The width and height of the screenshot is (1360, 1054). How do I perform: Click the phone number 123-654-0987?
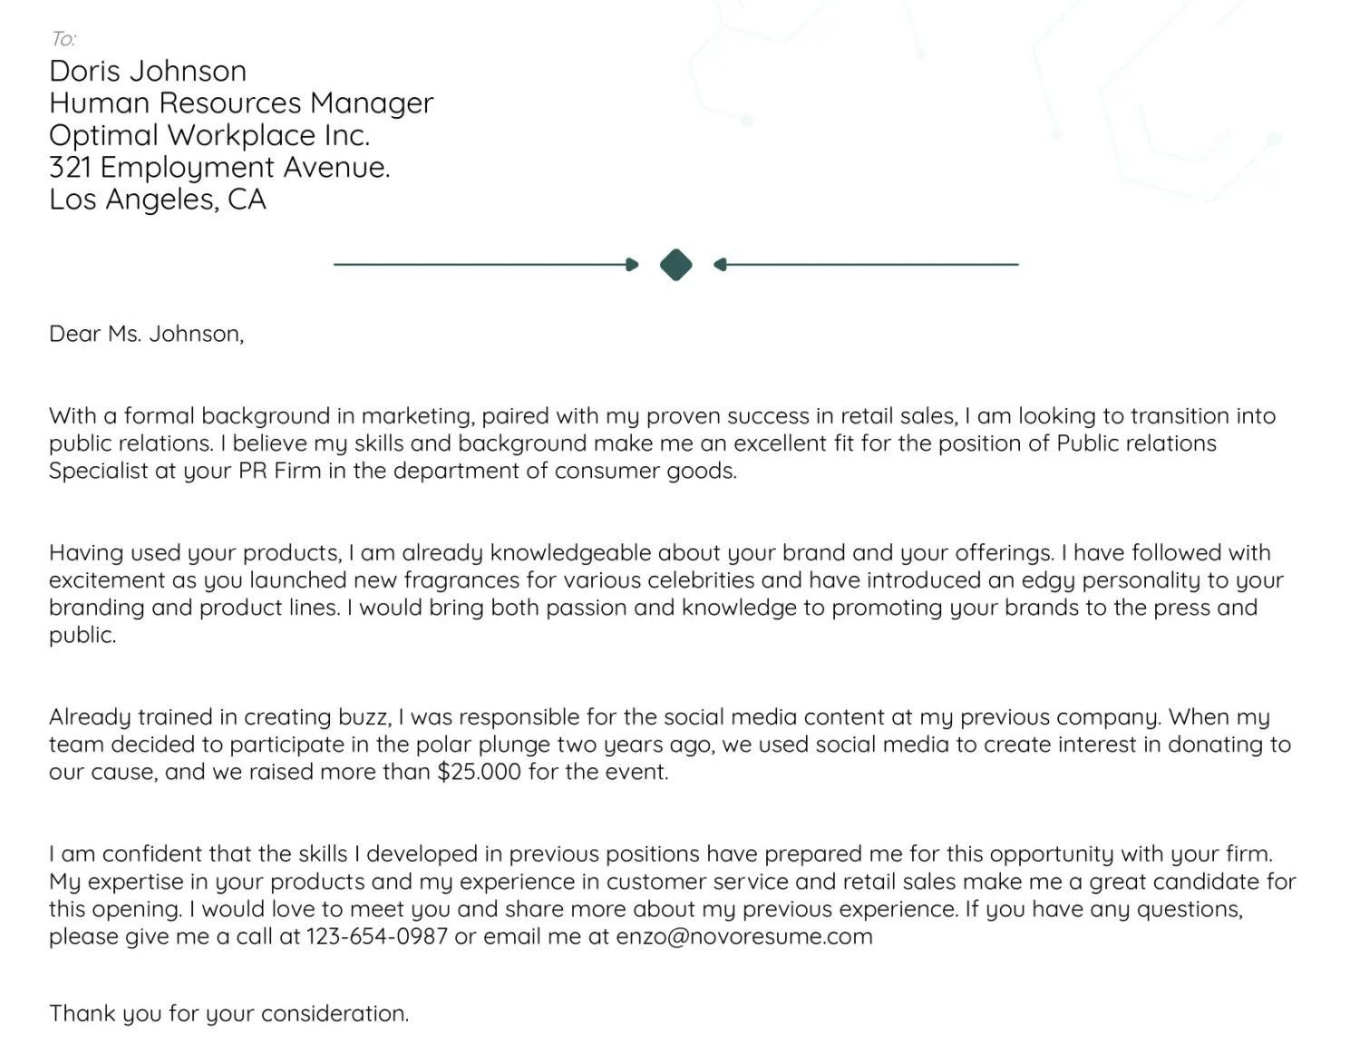(377, 937)
